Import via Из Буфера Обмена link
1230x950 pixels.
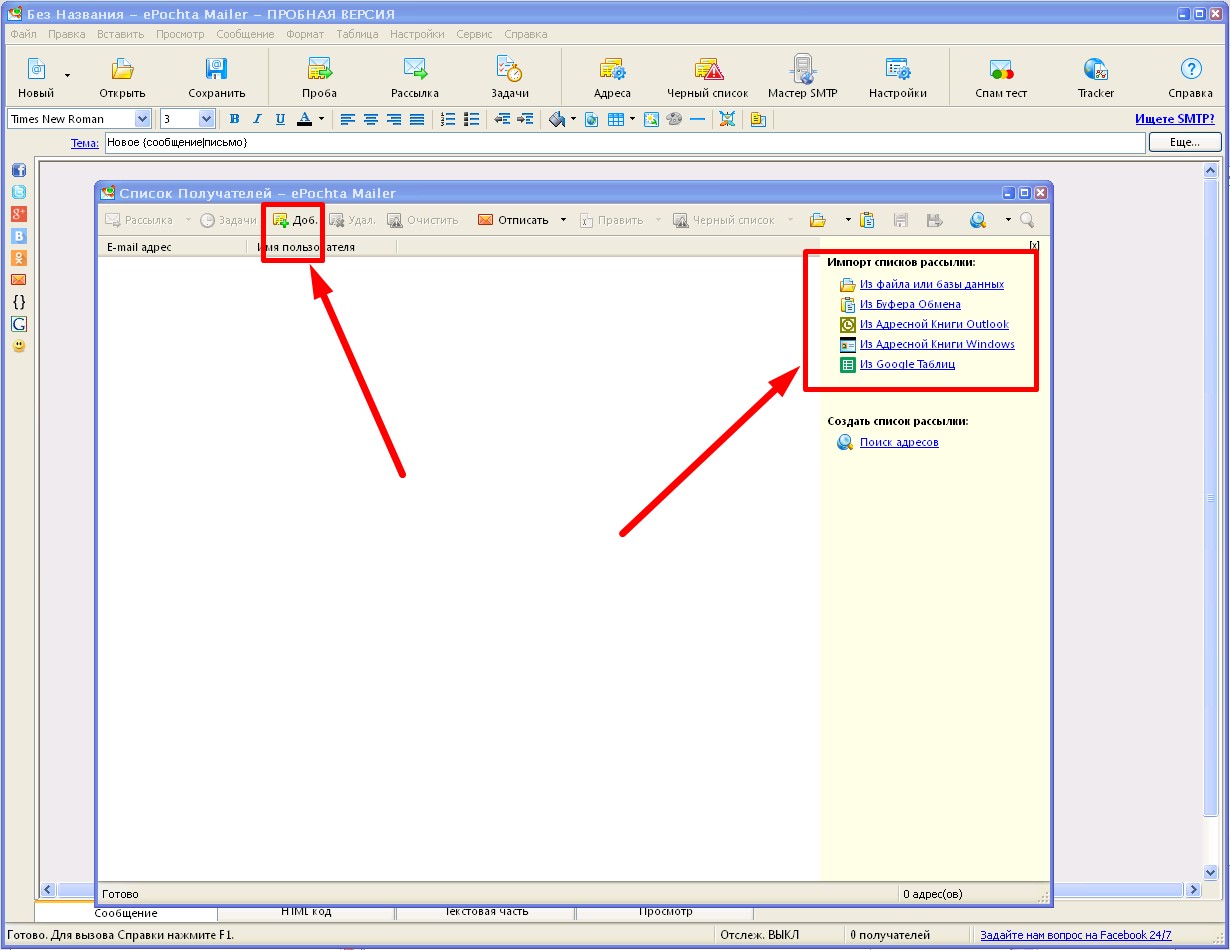point(910,304)
